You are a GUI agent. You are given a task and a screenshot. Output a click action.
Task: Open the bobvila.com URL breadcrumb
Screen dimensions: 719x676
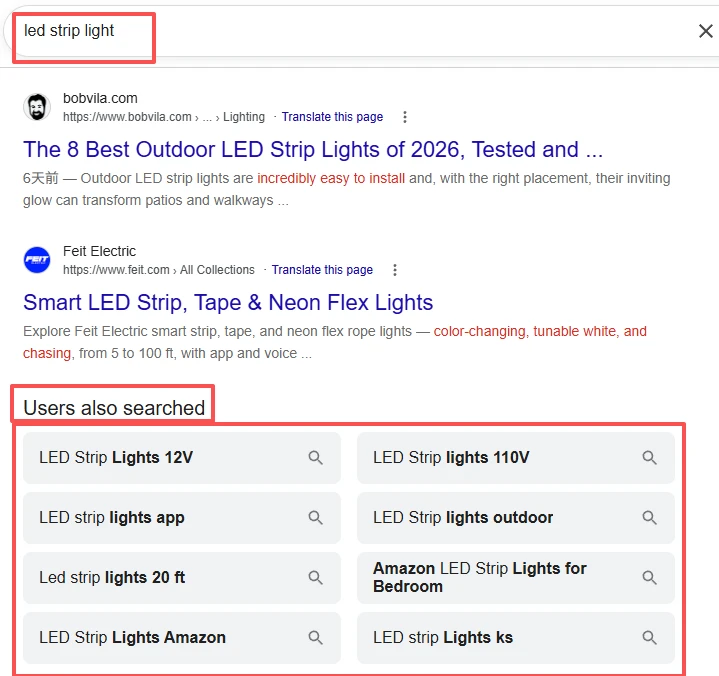(164, 117)
